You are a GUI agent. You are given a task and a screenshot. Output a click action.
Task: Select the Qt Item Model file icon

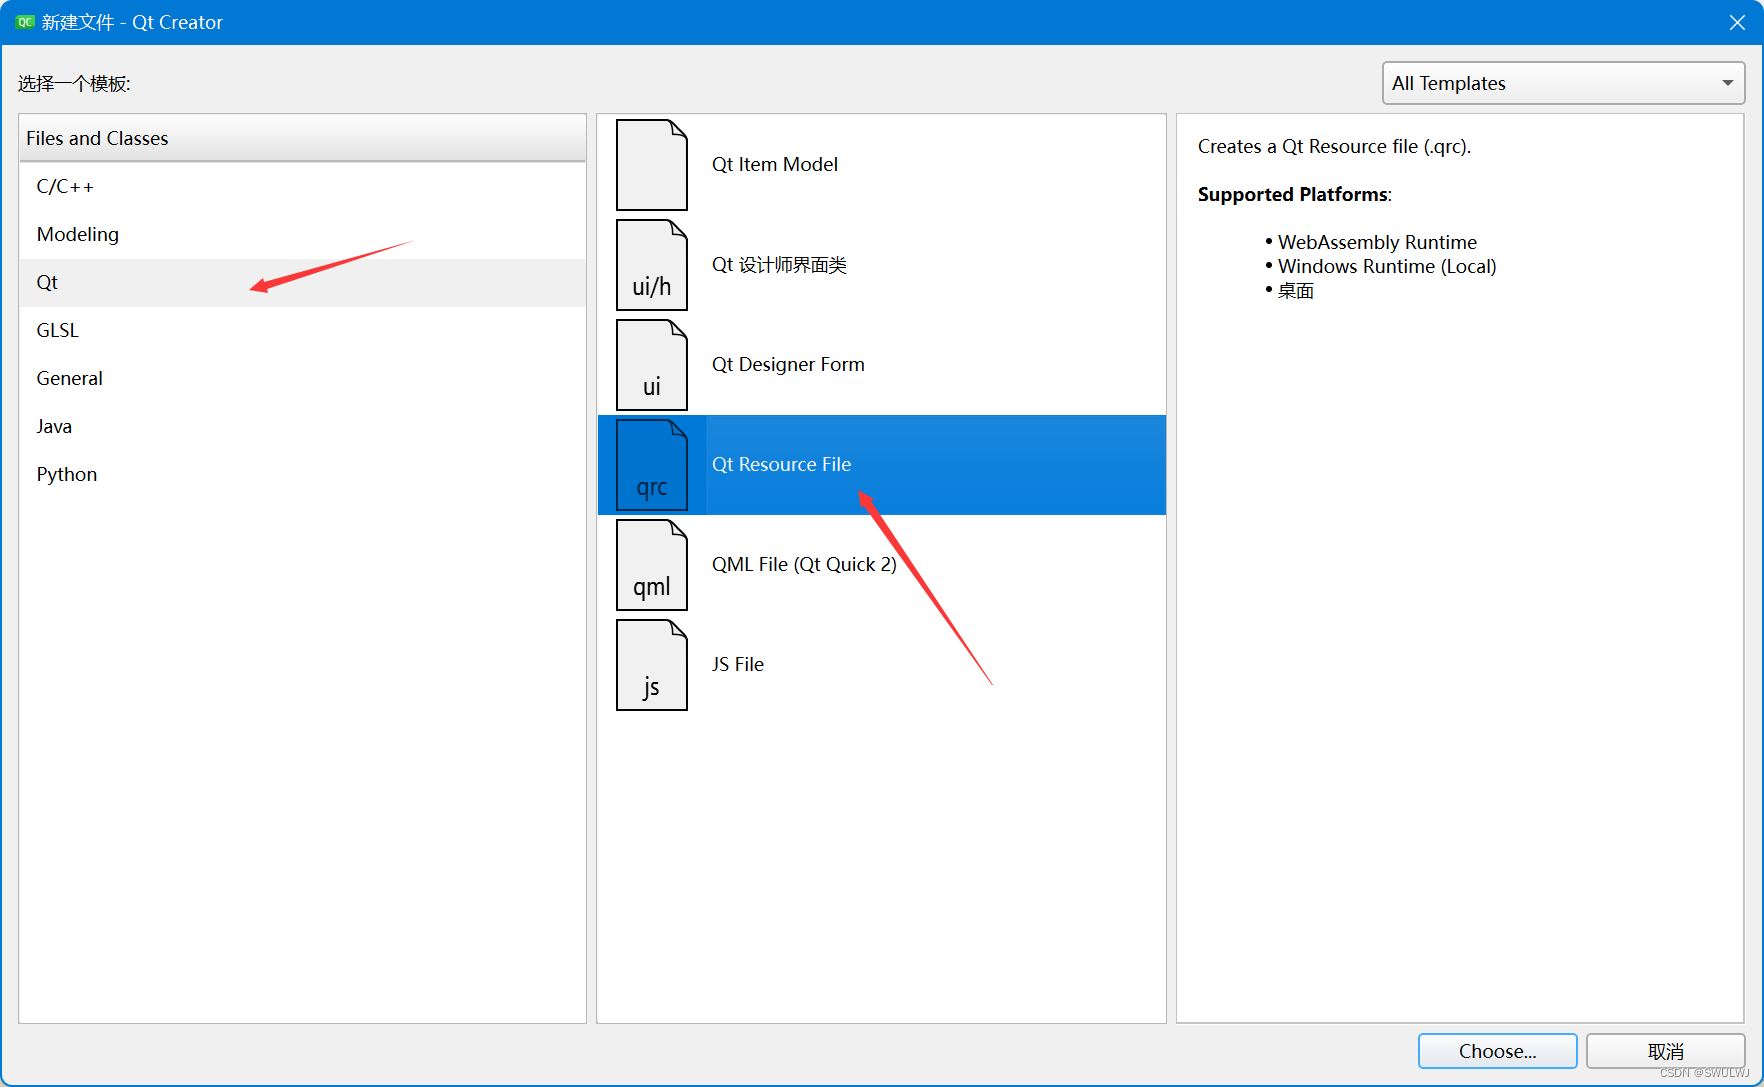652,165
